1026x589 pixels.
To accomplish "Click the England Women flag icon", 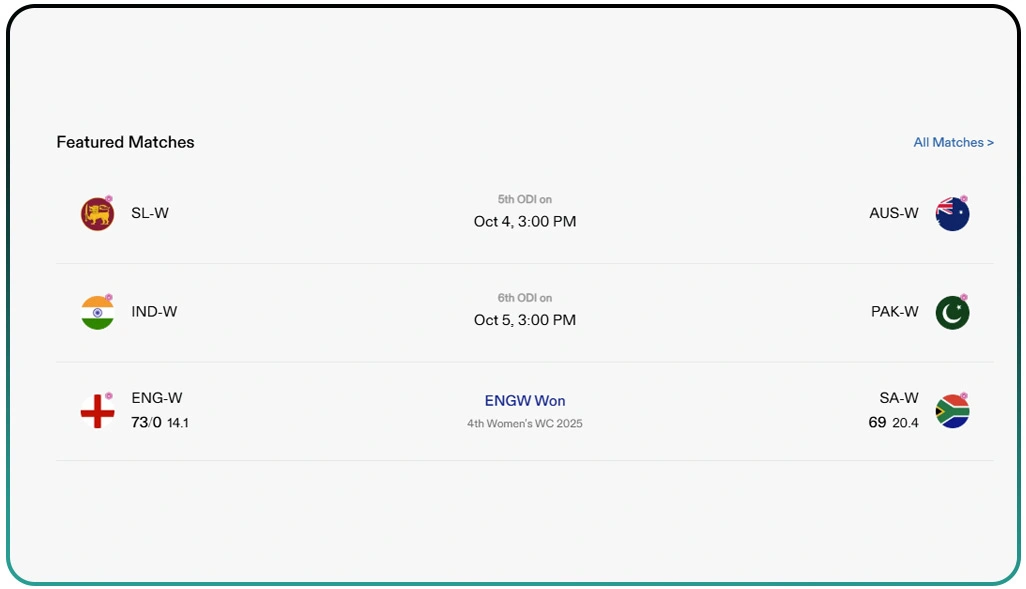I will 97,411.
